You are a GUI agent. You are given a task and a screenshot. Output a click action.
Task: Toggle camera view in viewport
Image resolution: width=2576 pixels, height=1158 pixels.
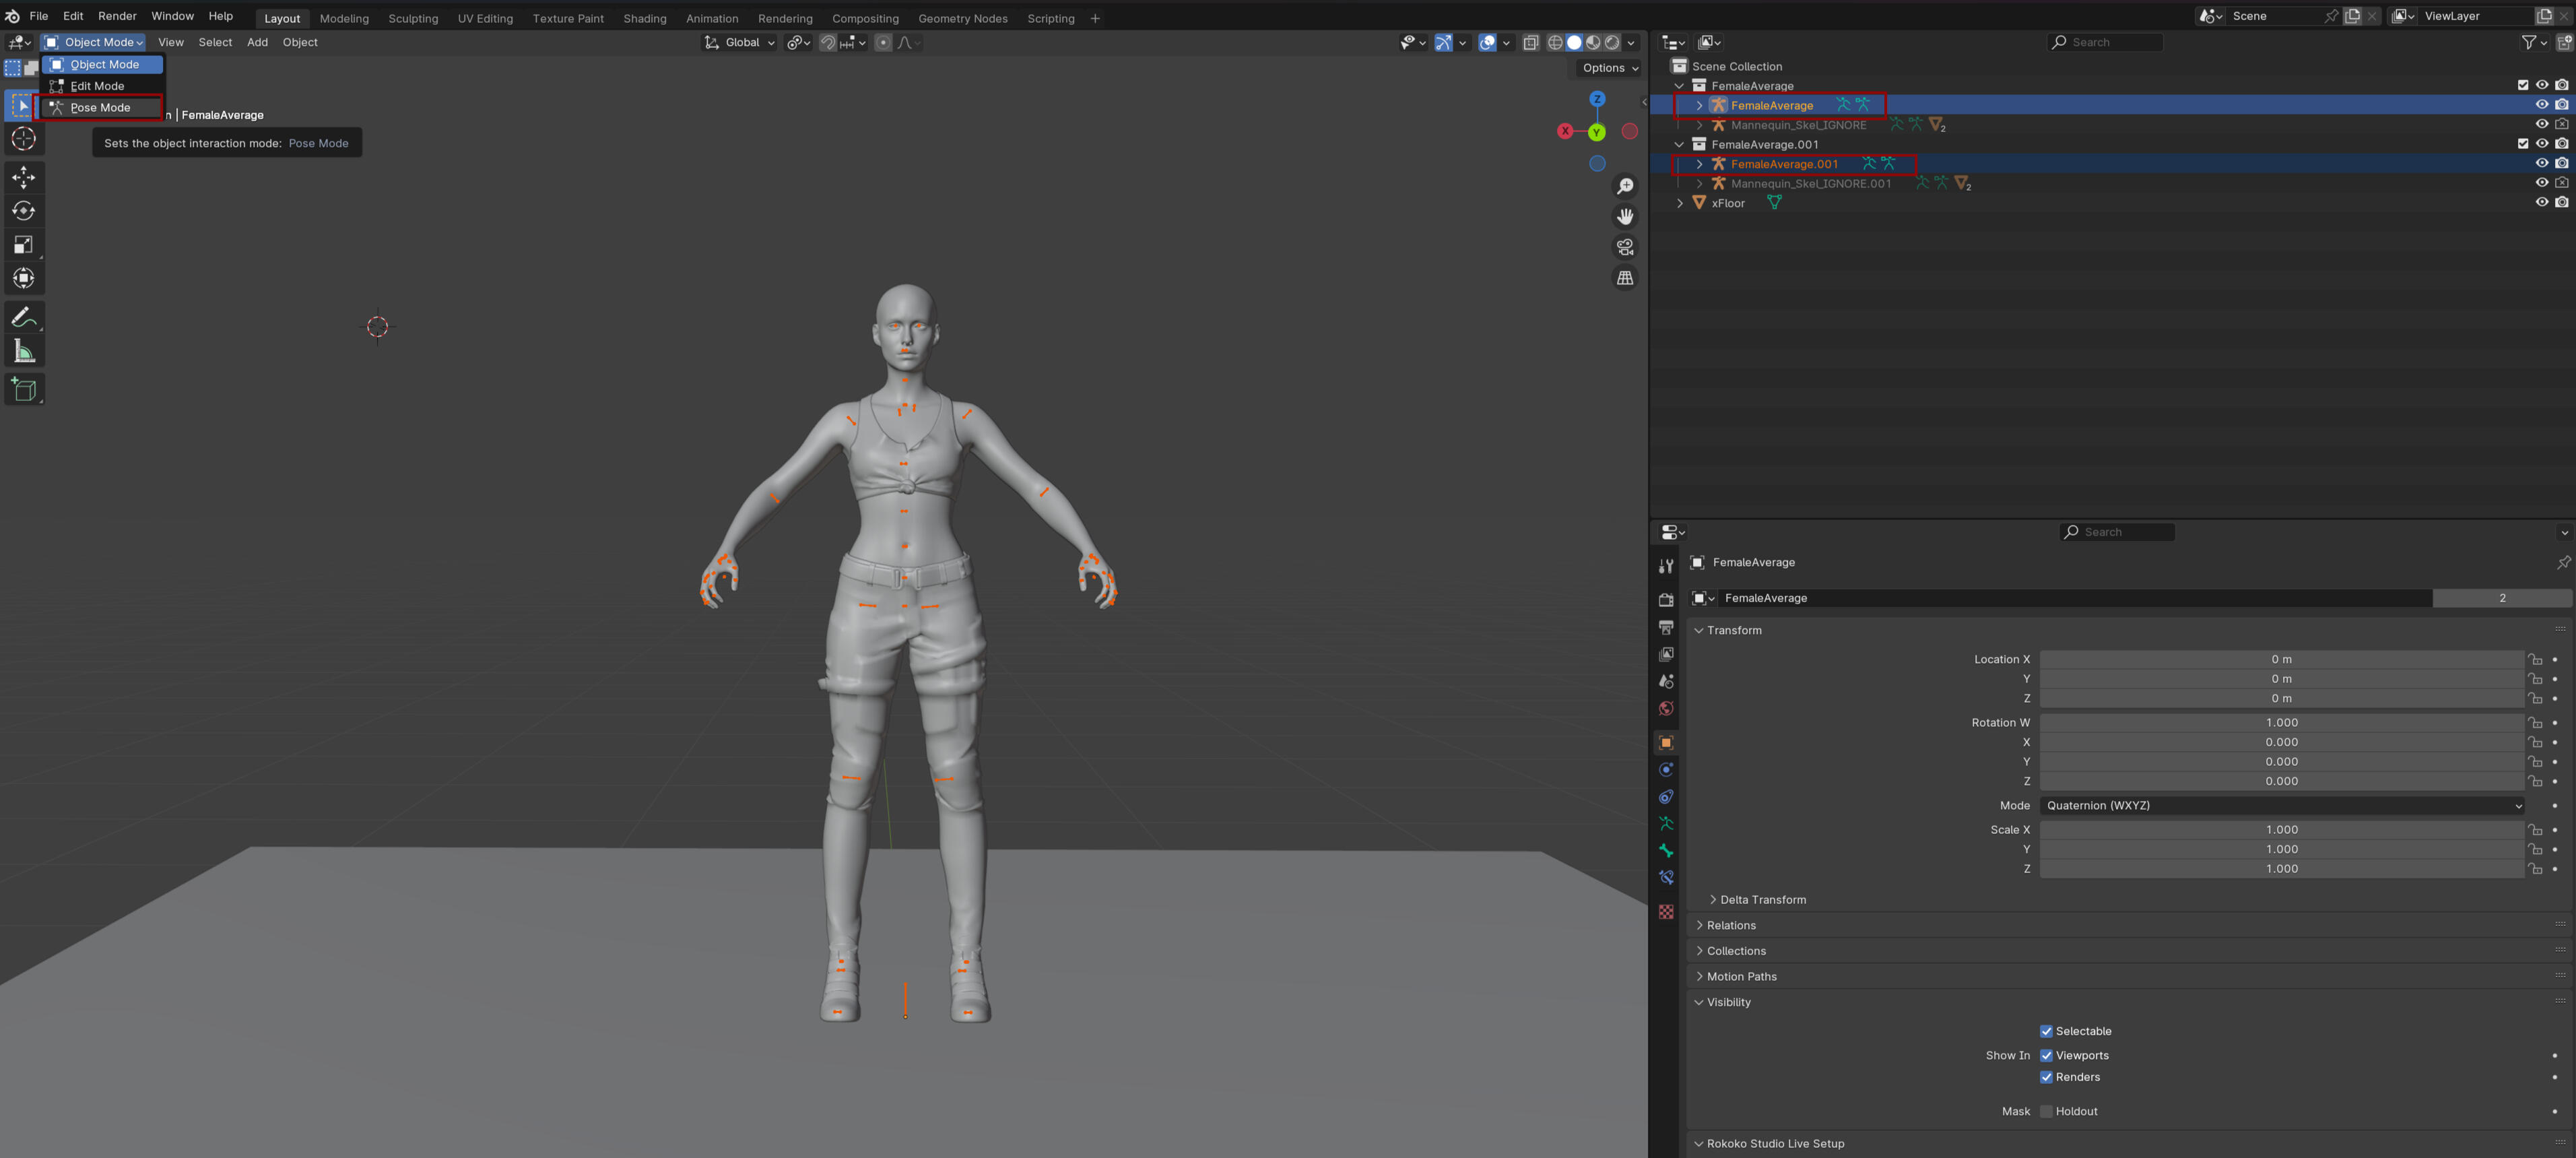[x=1625, y=247]
